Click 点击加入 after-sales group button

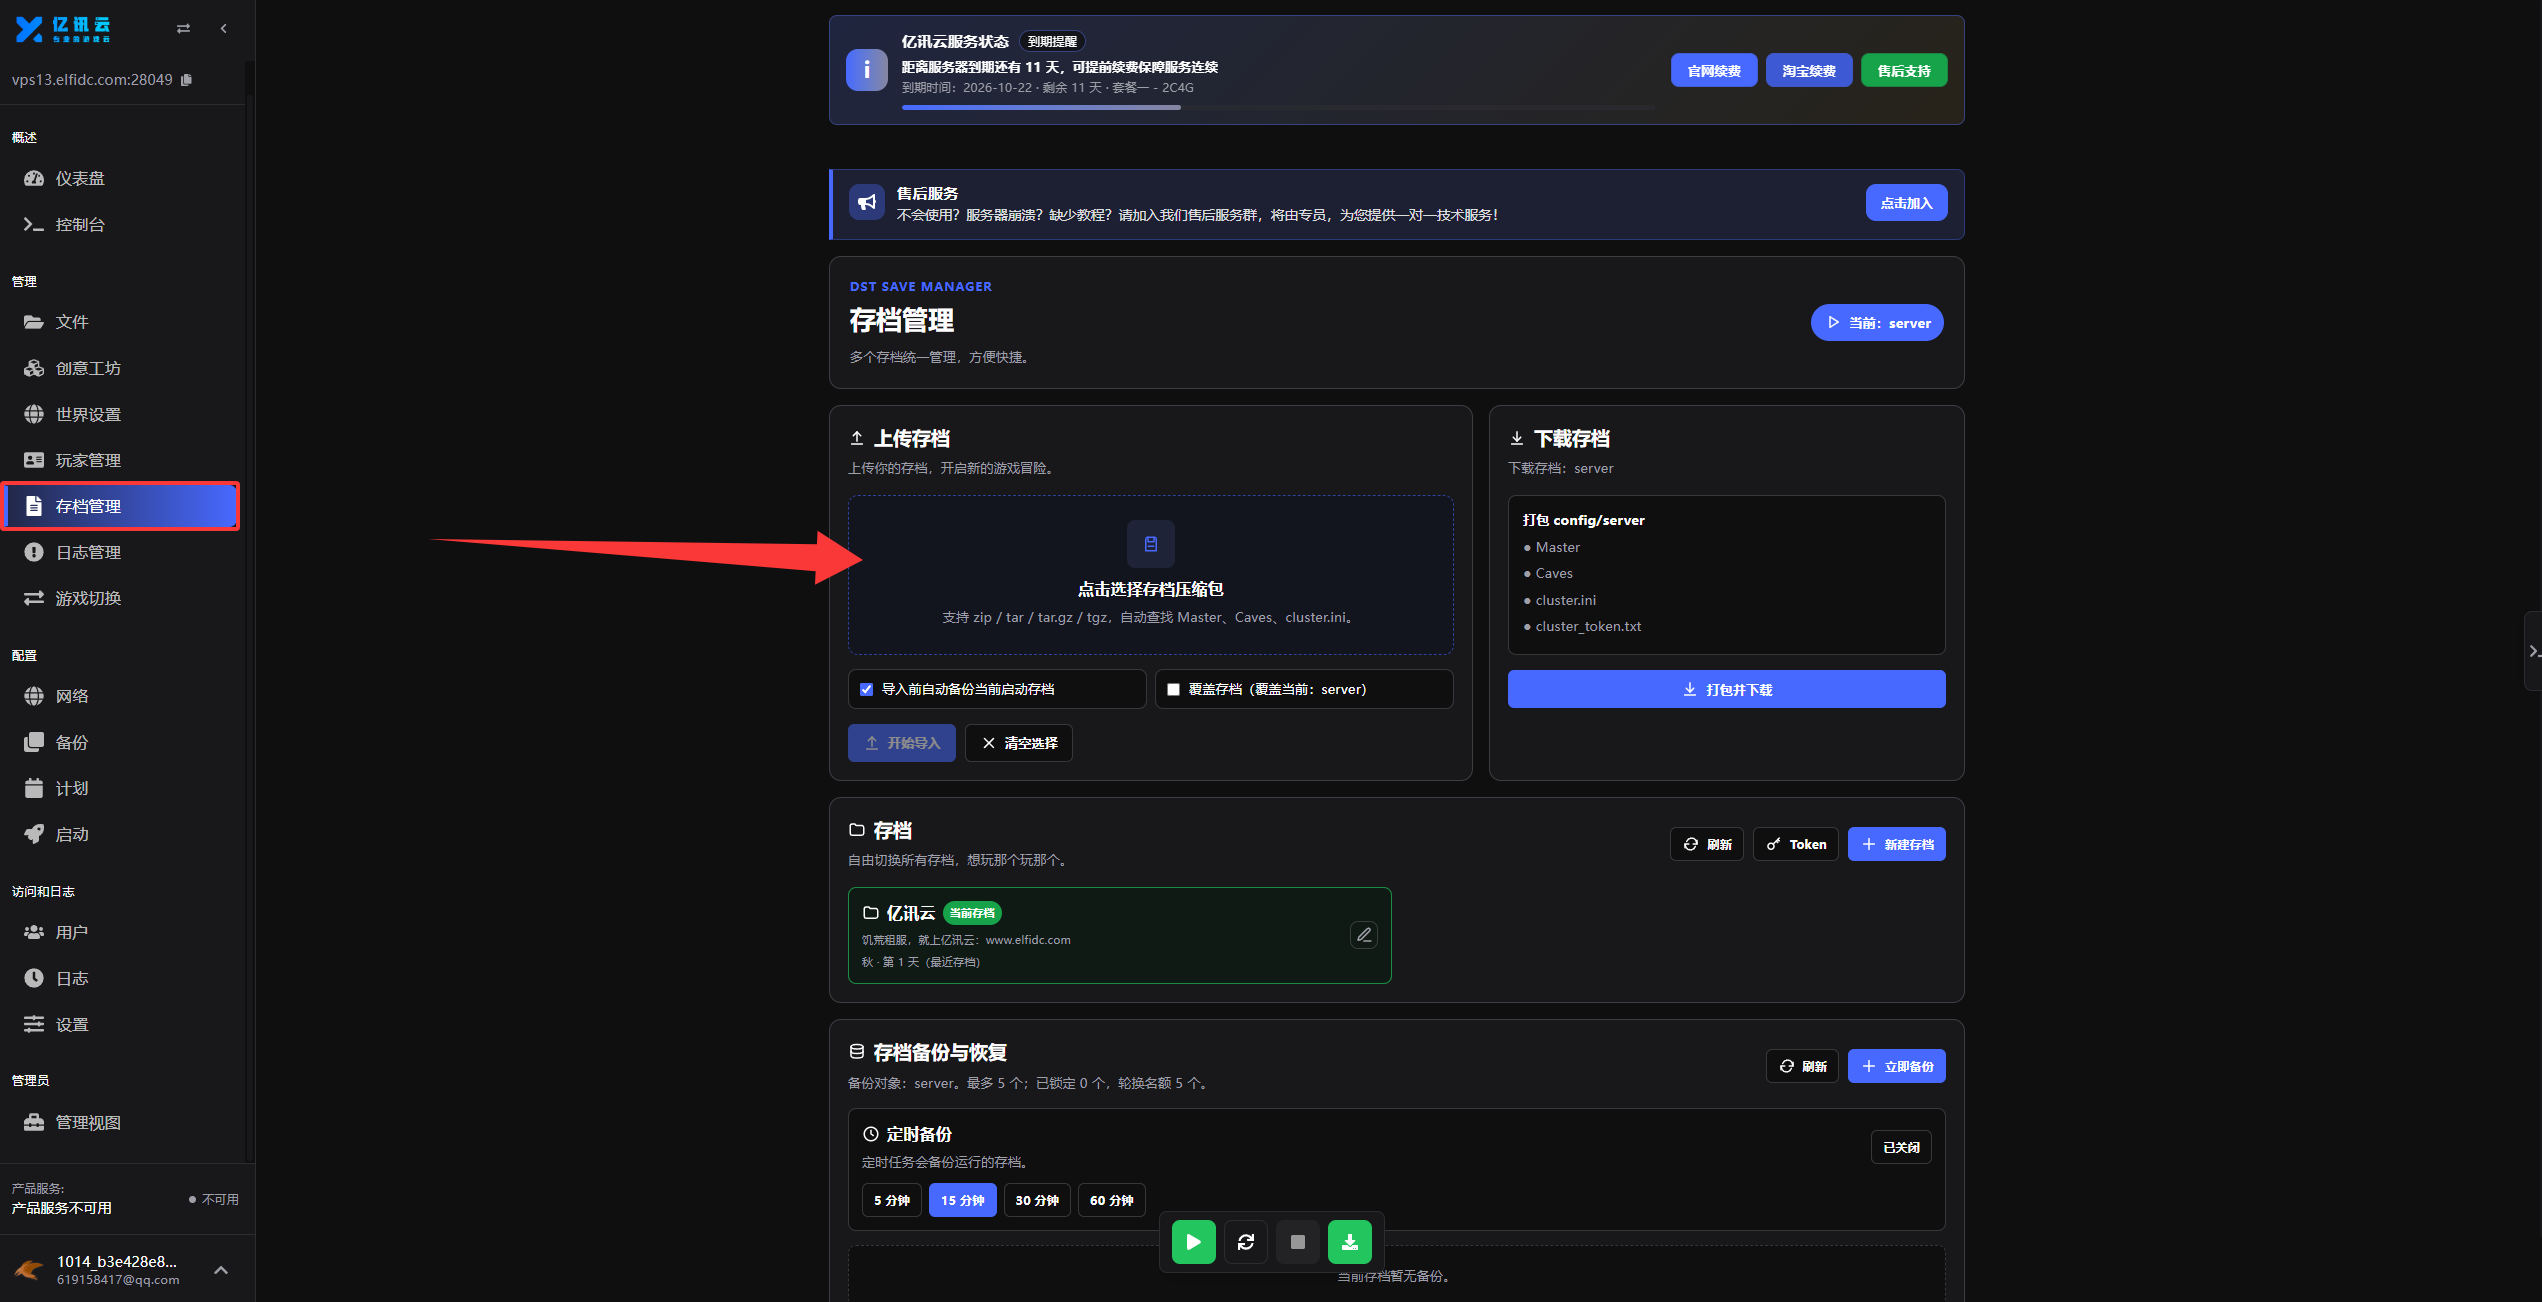click(1906, 203)
